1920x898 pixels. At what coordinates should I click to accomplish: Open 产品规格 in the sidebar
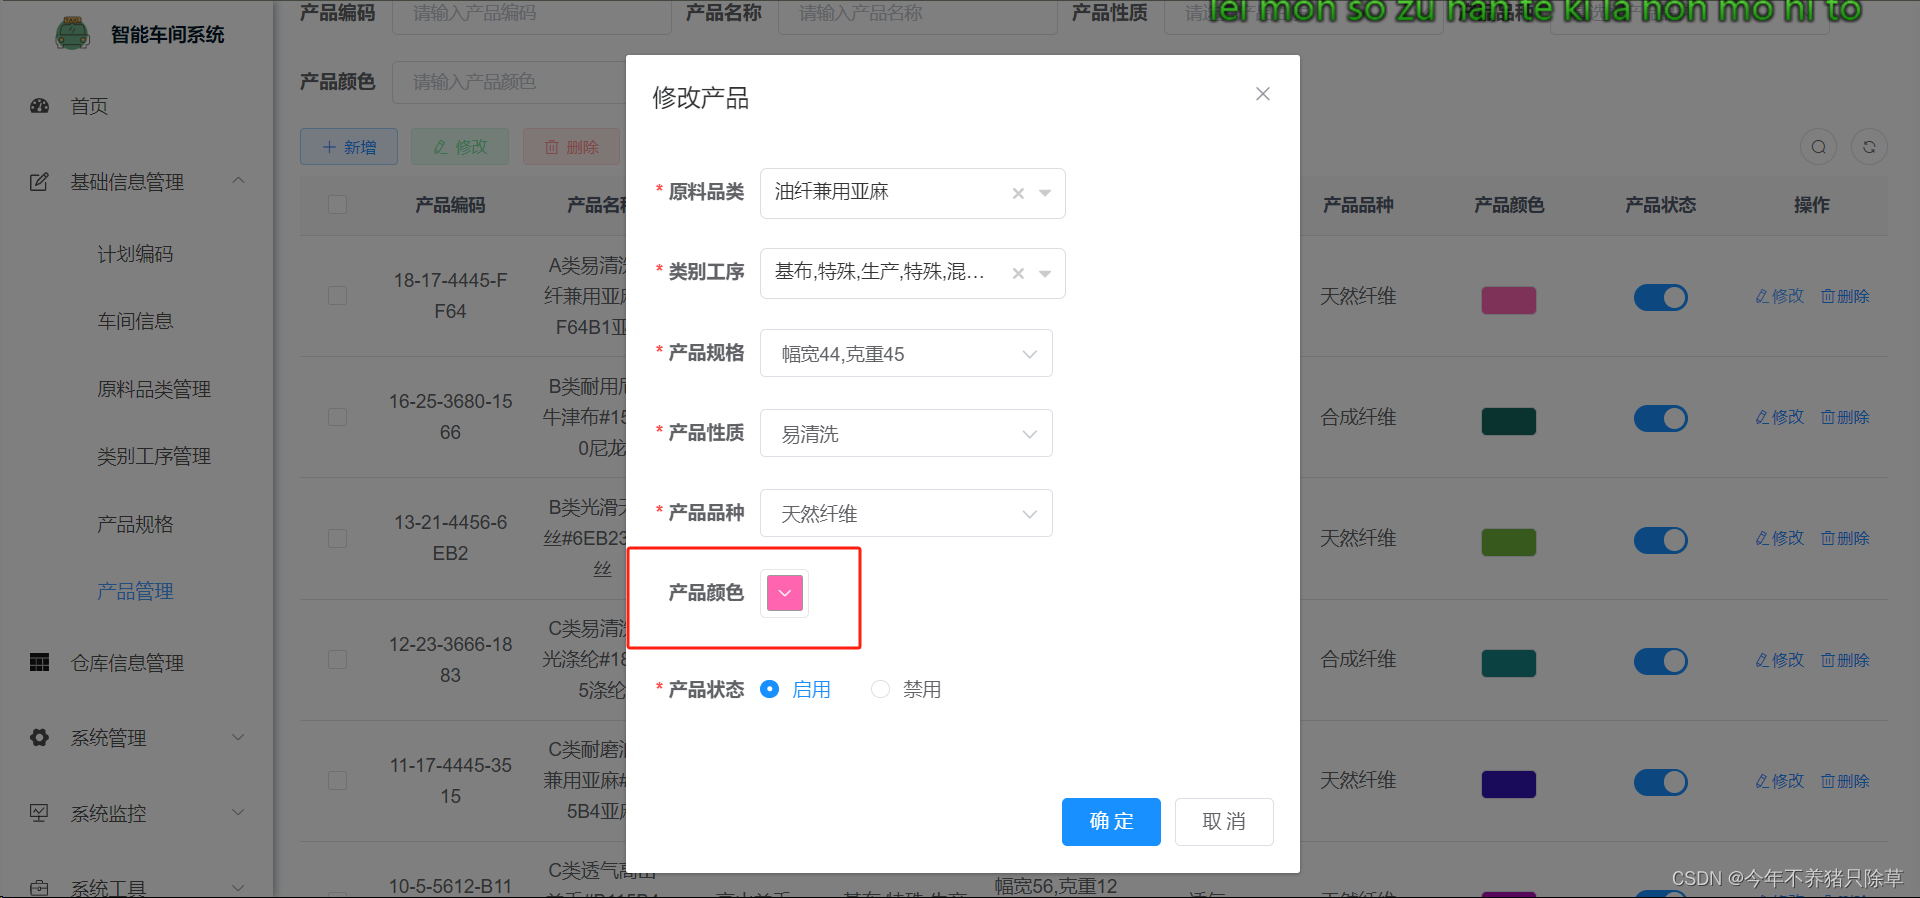(x=135, y=524)
